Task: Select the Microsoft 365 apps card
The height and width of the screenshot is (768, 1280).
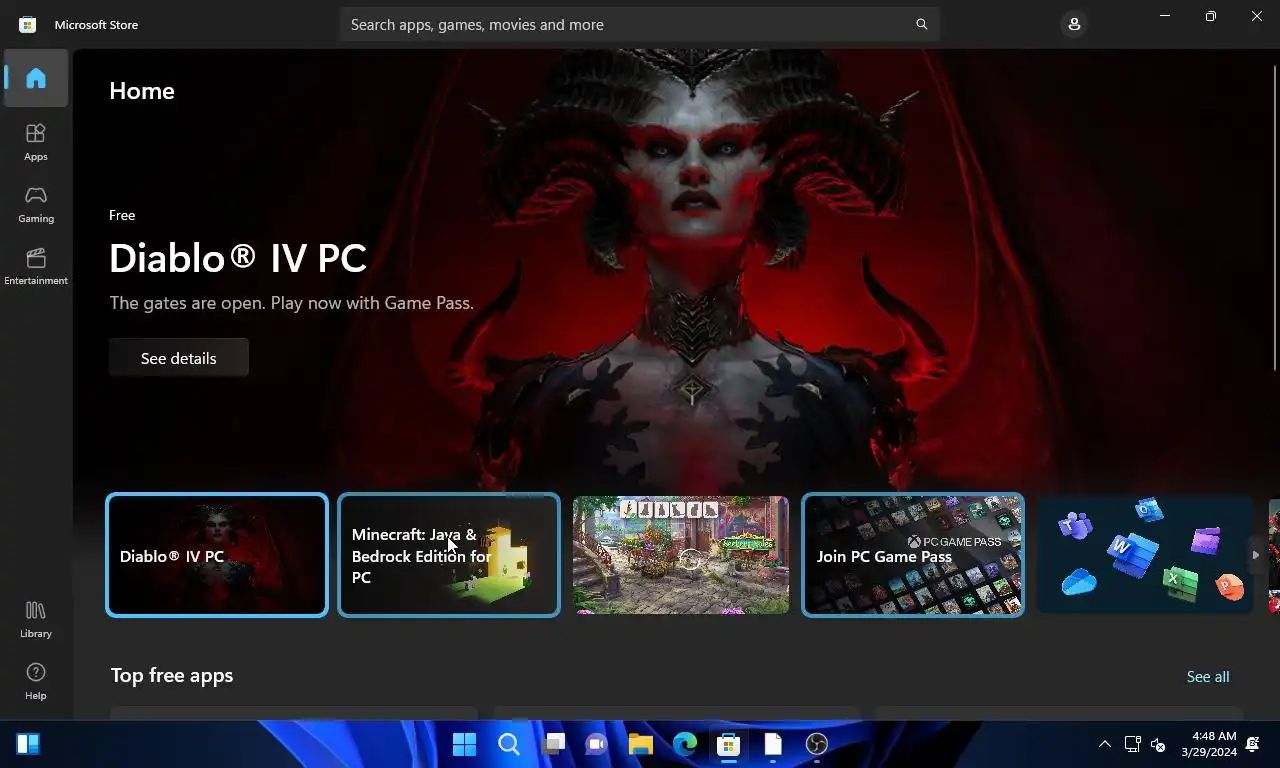Action: 1145,555
